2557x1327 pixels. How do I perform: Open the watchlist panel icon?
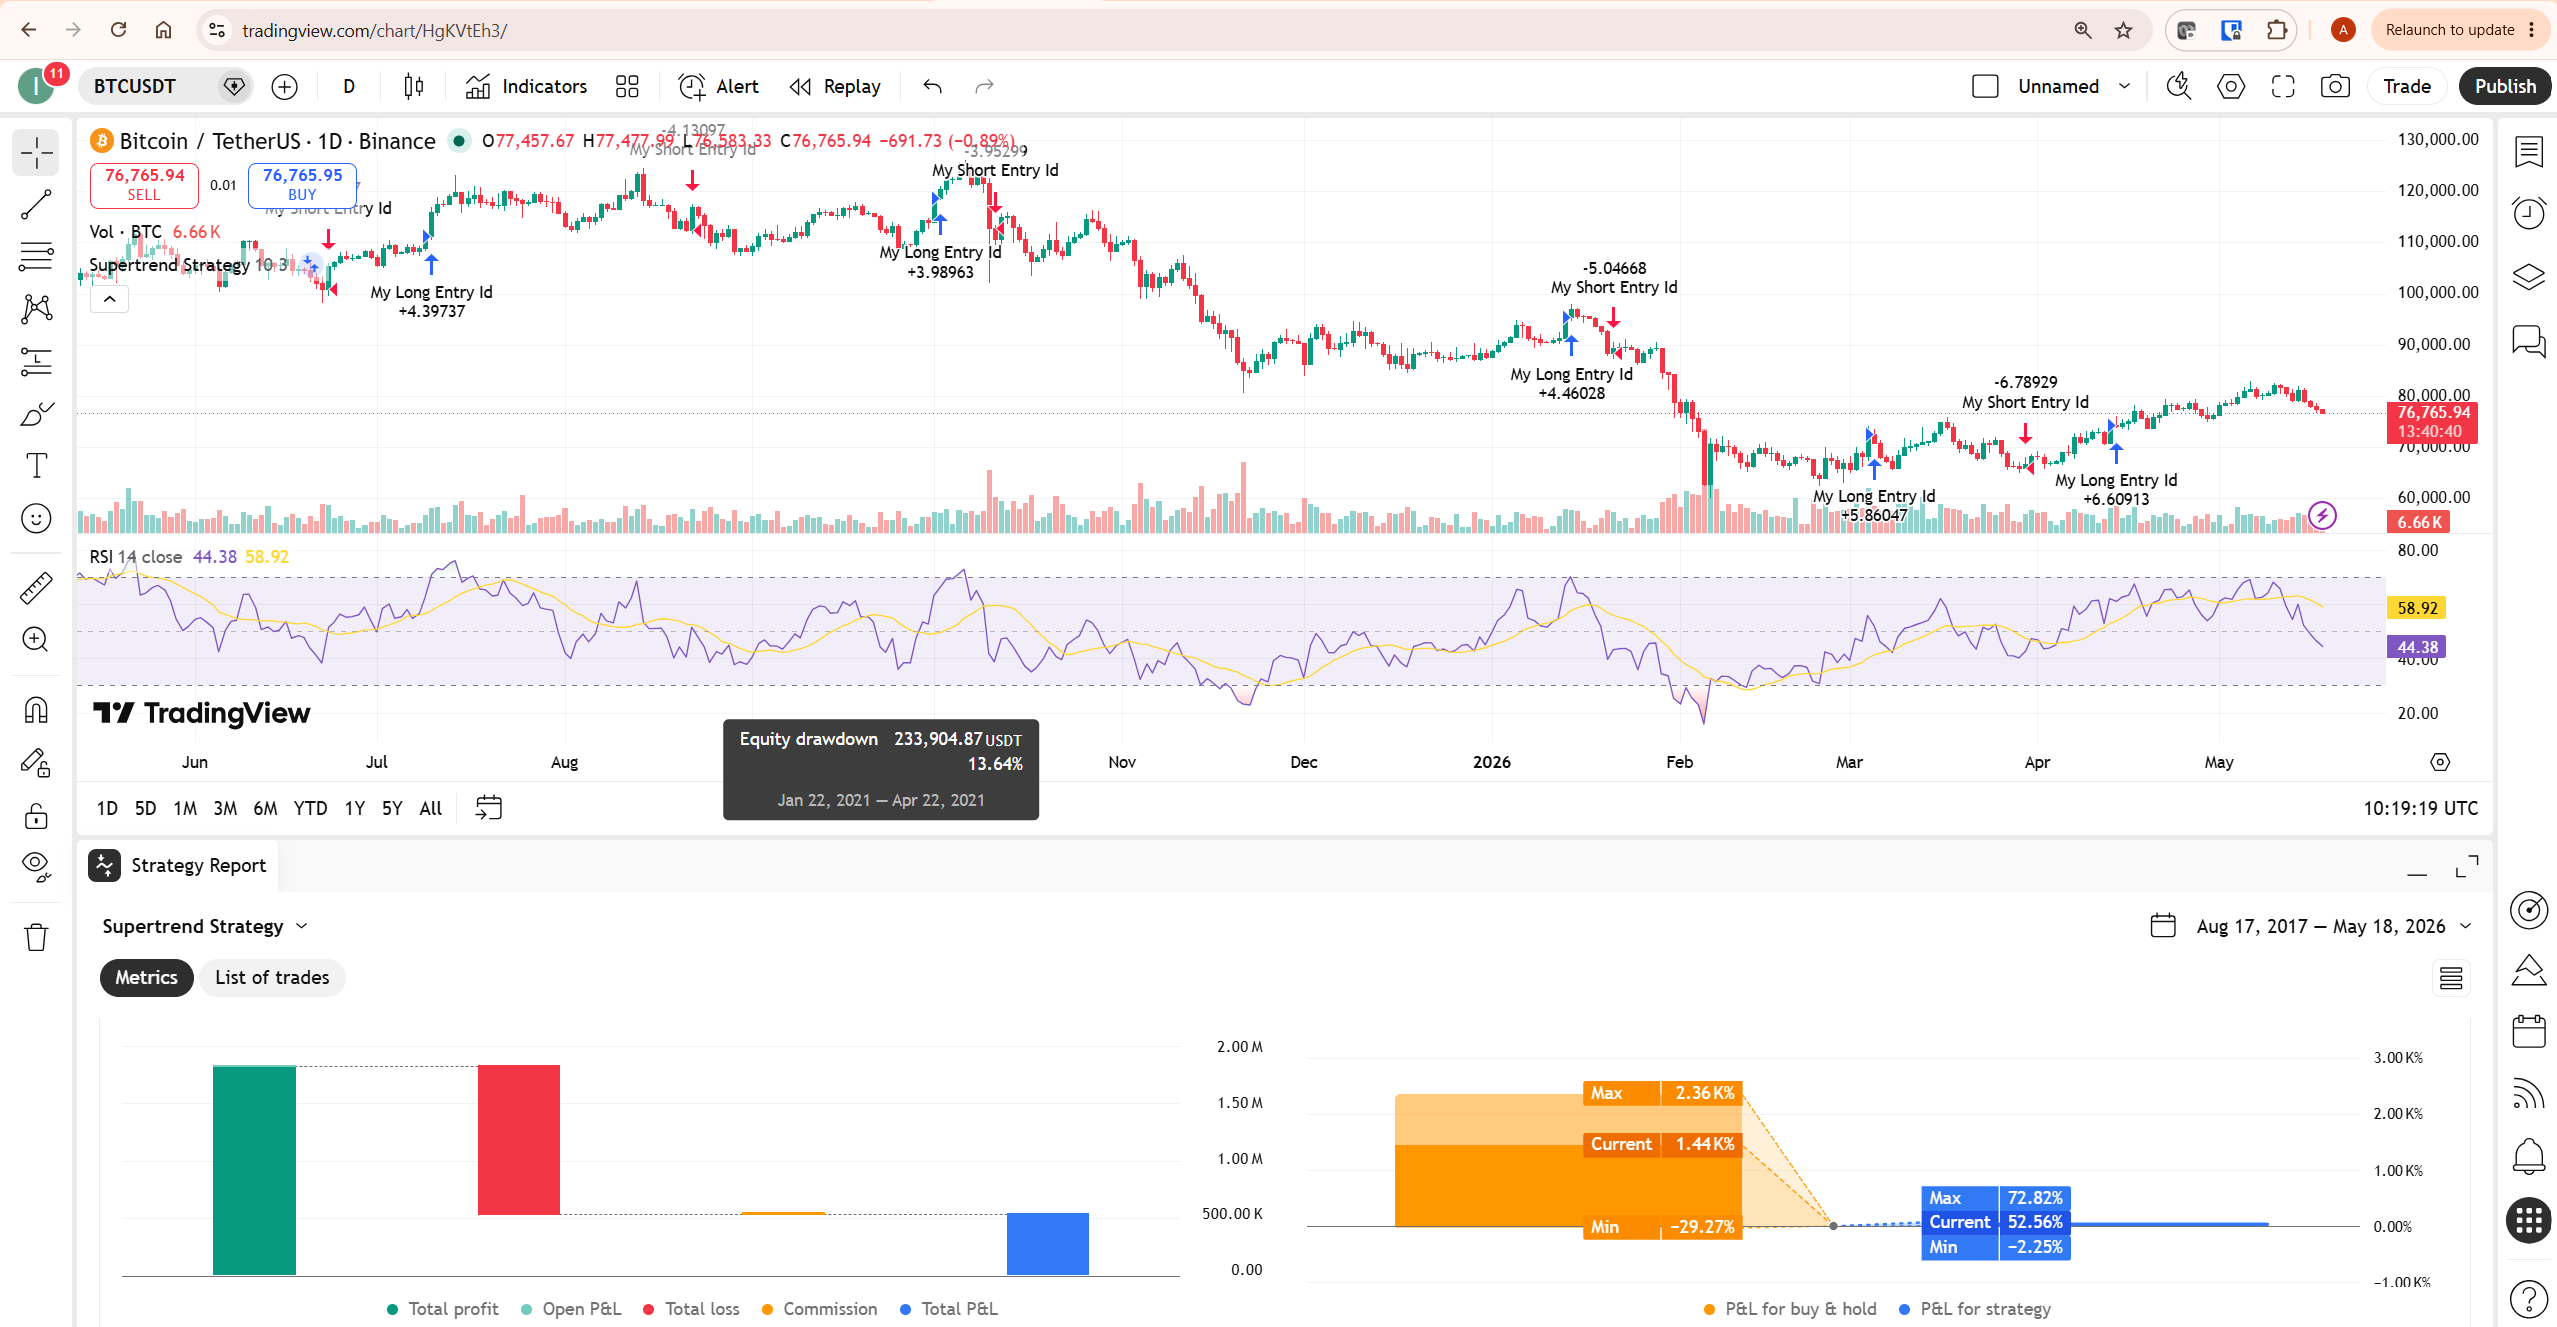click(2529, 153)
